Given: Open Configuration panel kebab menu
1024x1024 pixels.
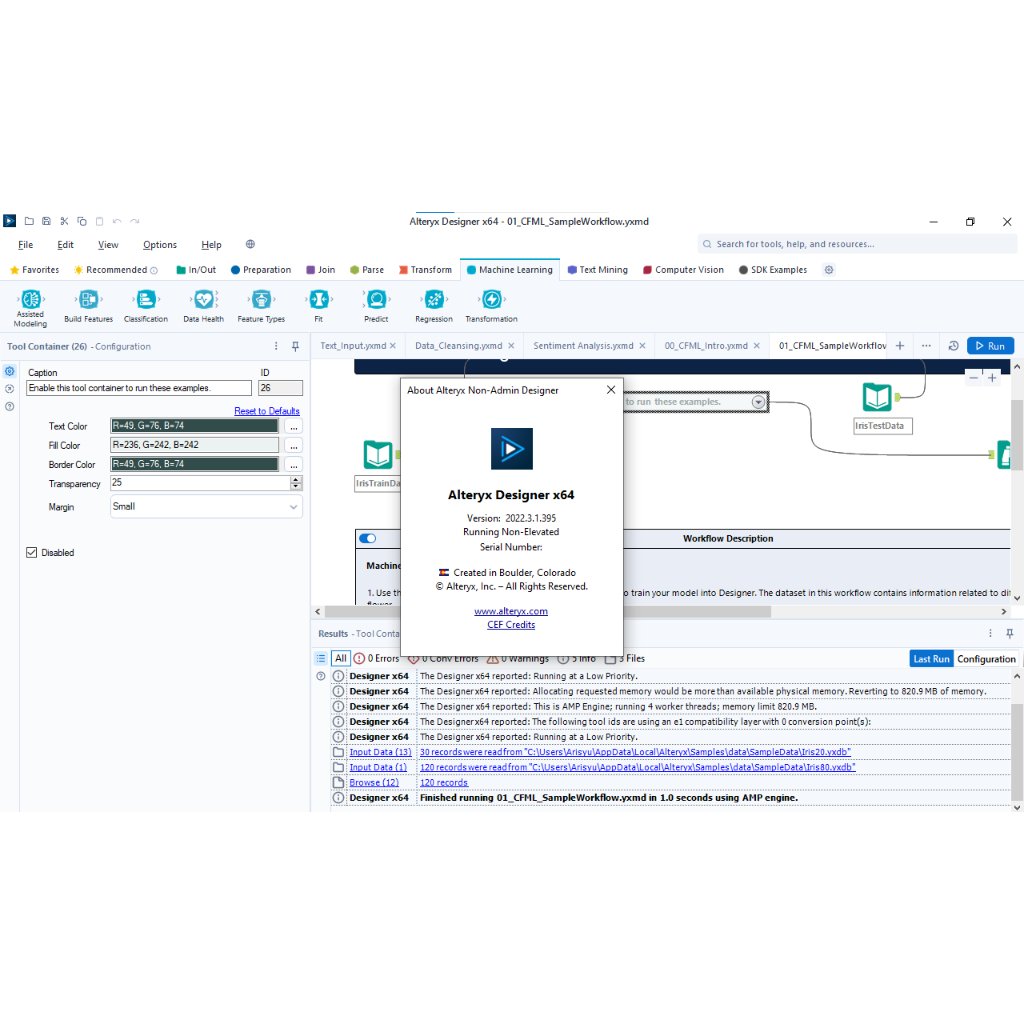Looking at the screenshot, I should 276,346.
